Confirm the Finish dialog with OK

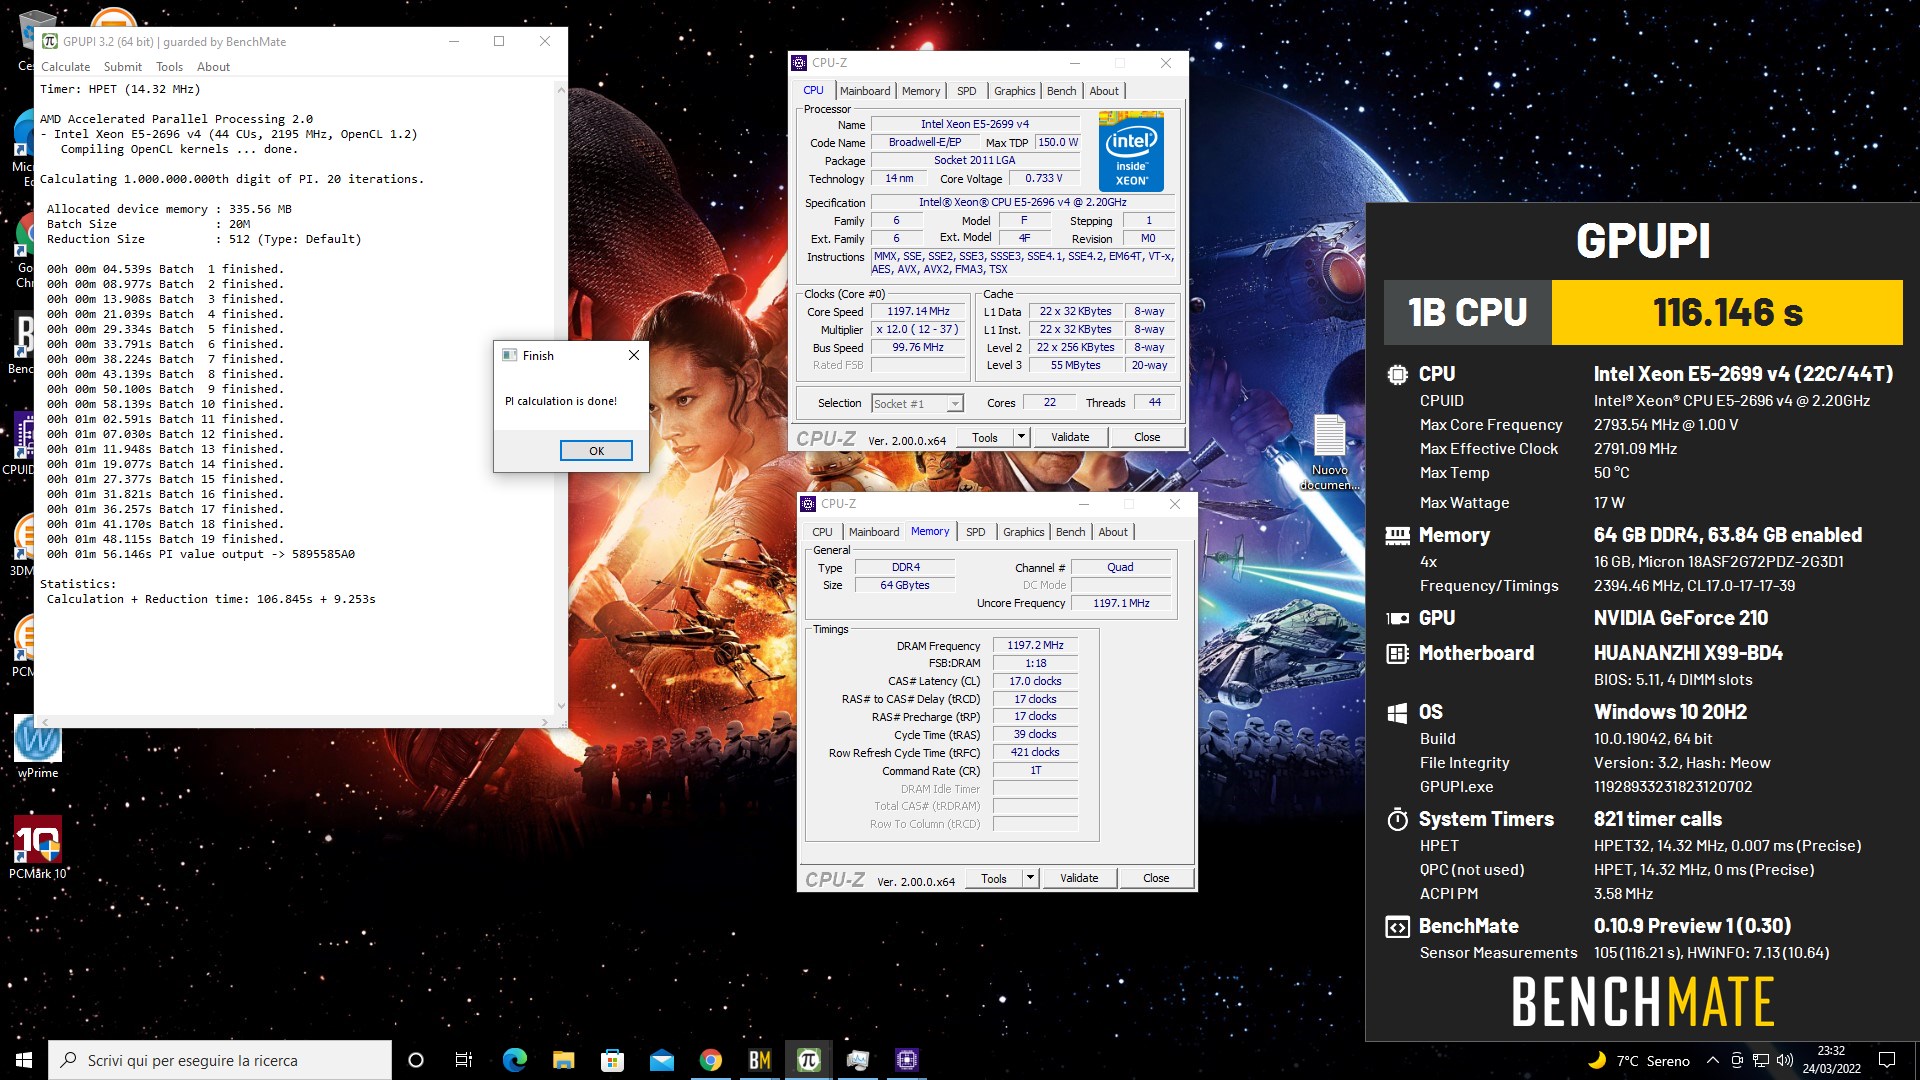pyautogui.click(x=596, y=451)
